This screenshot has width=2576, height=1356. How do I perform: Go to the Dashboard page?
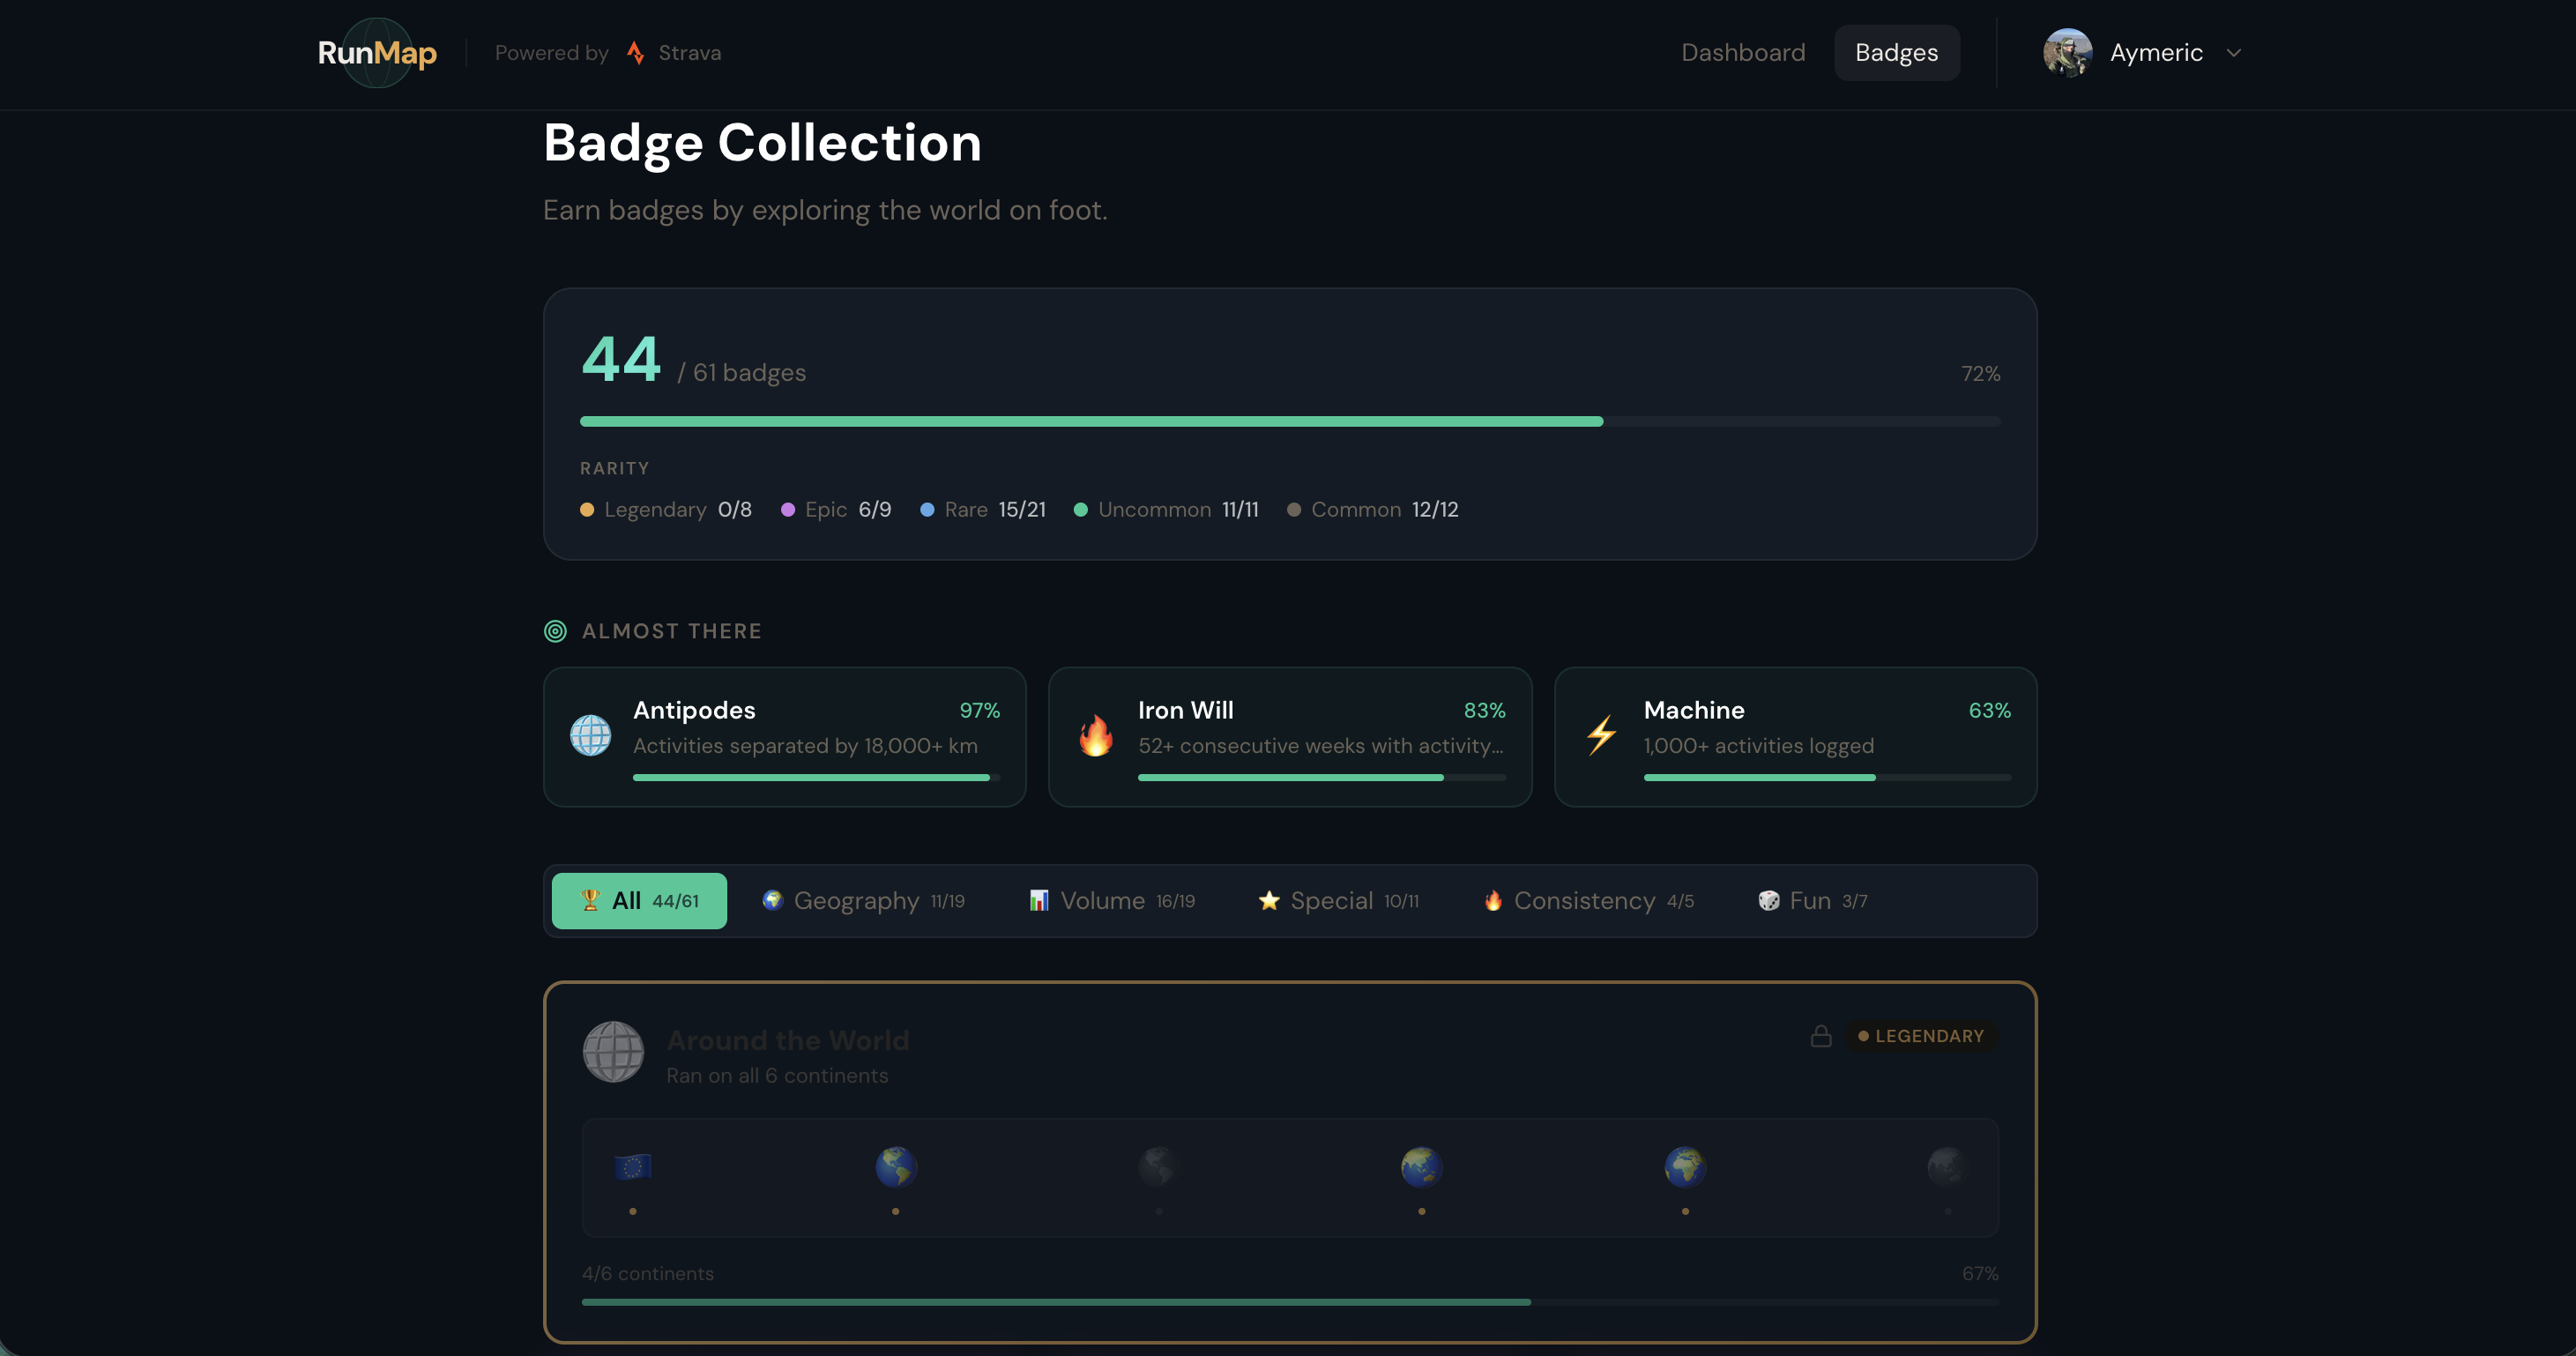[x=1743, y=53]
